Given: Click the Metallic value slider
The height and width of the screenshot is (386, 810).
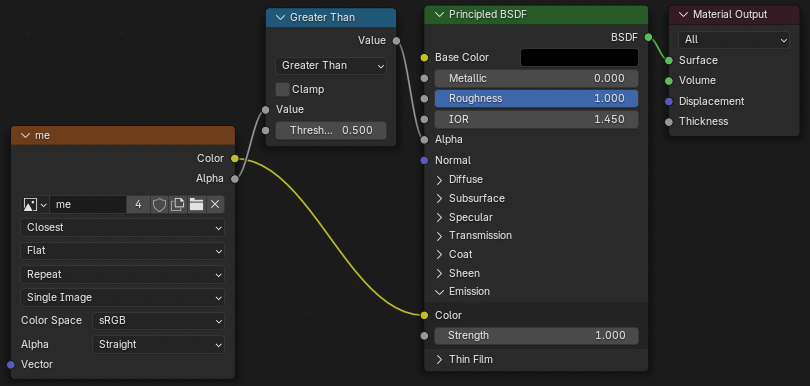Looking at the screenshot, I should (x=536, y=79).
